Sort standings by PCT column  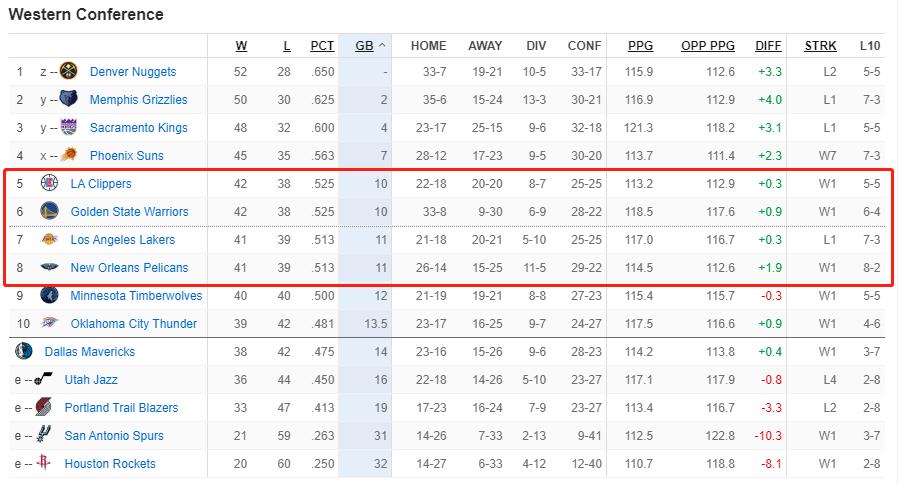pyautogui.click(x=322, y=46)
